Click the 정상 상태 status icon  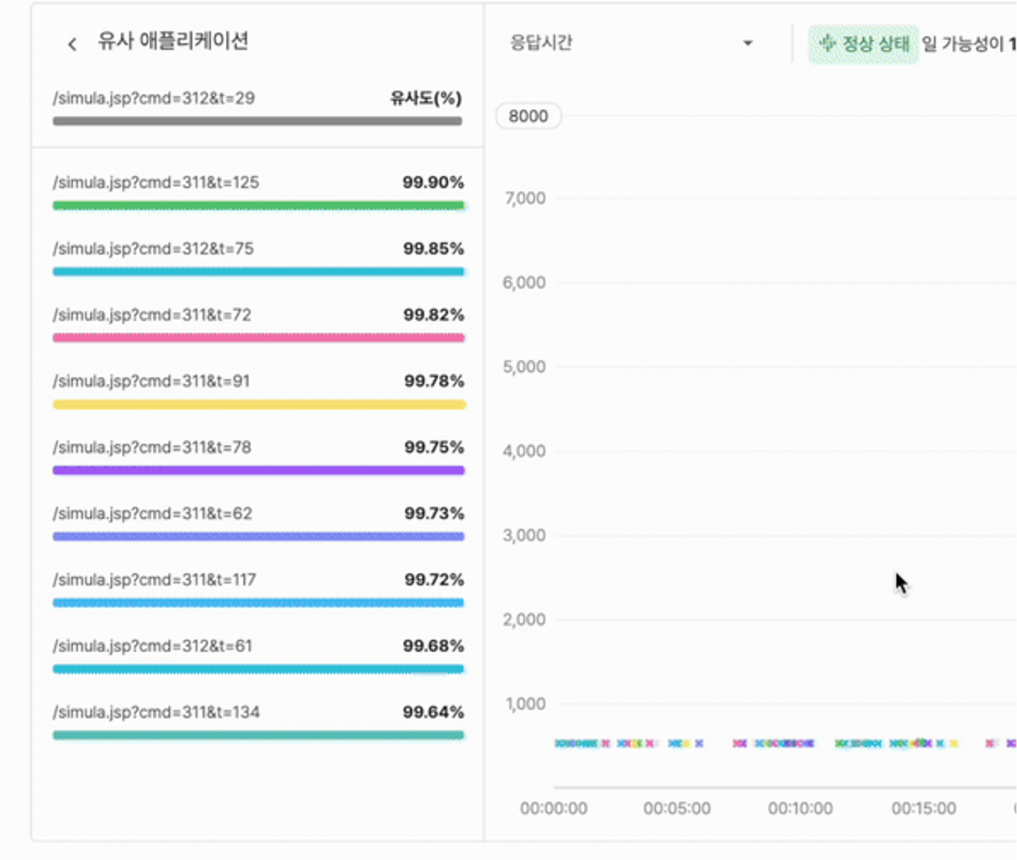click(x=827, y=44)
